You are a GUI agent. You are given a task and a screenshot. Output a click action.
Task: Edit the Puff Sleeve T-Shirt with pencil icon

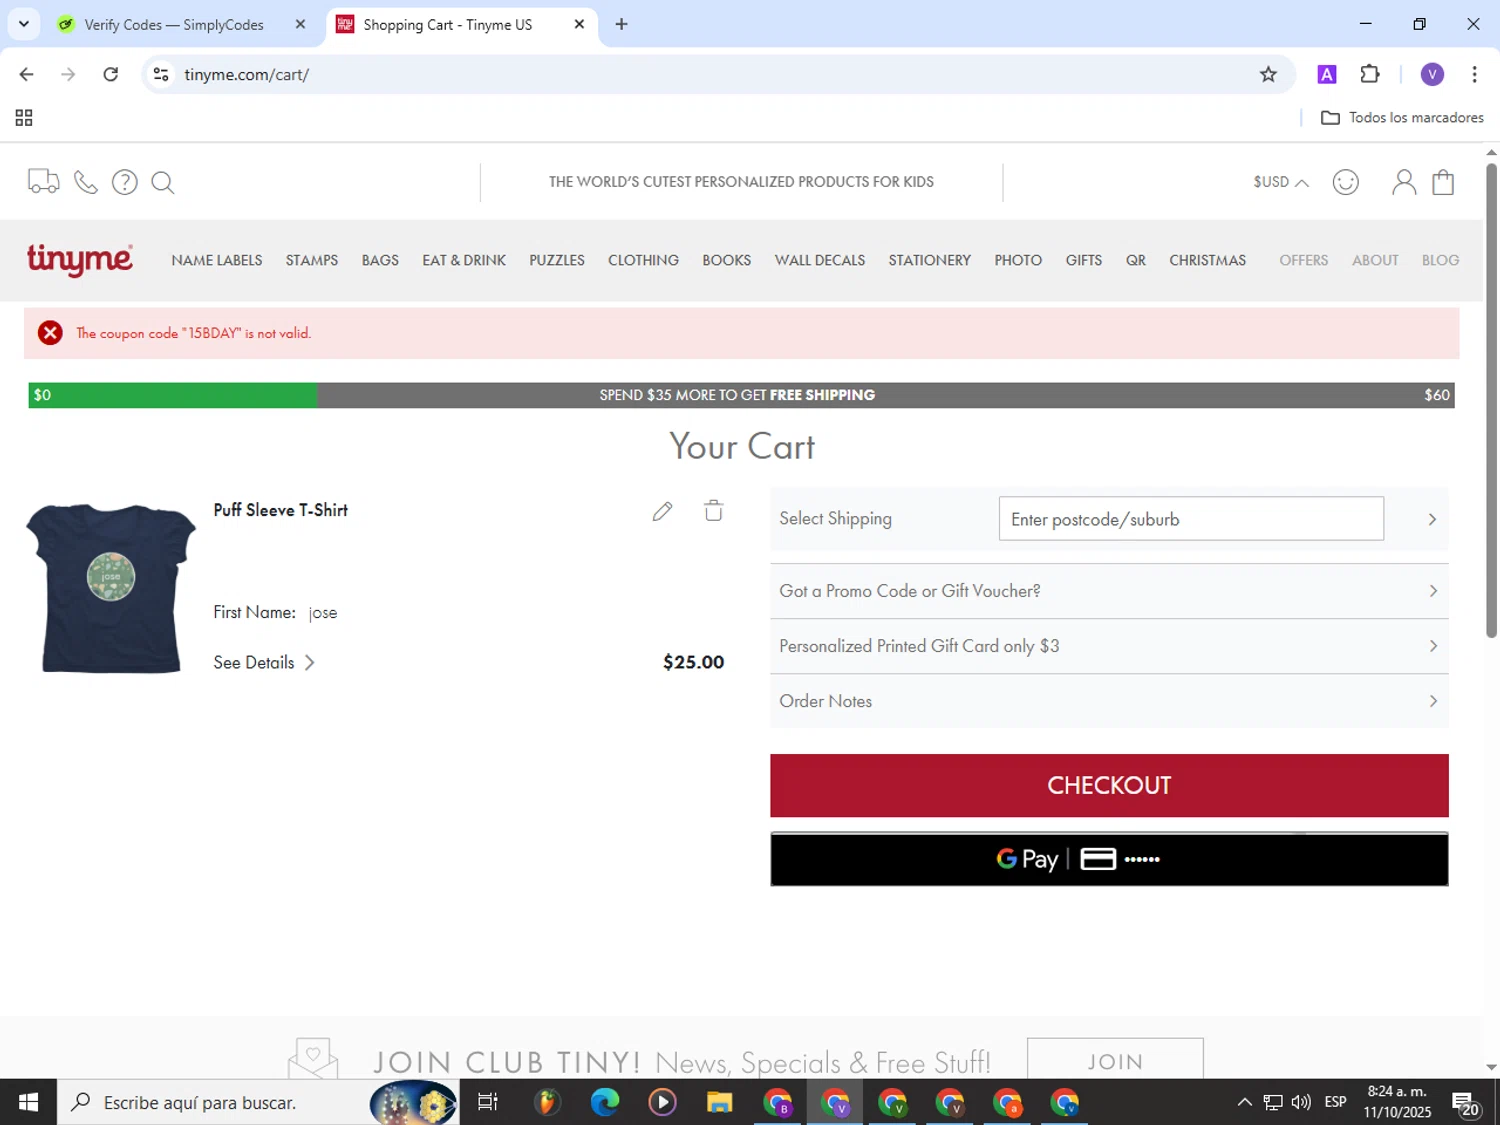tap(662, 512)
